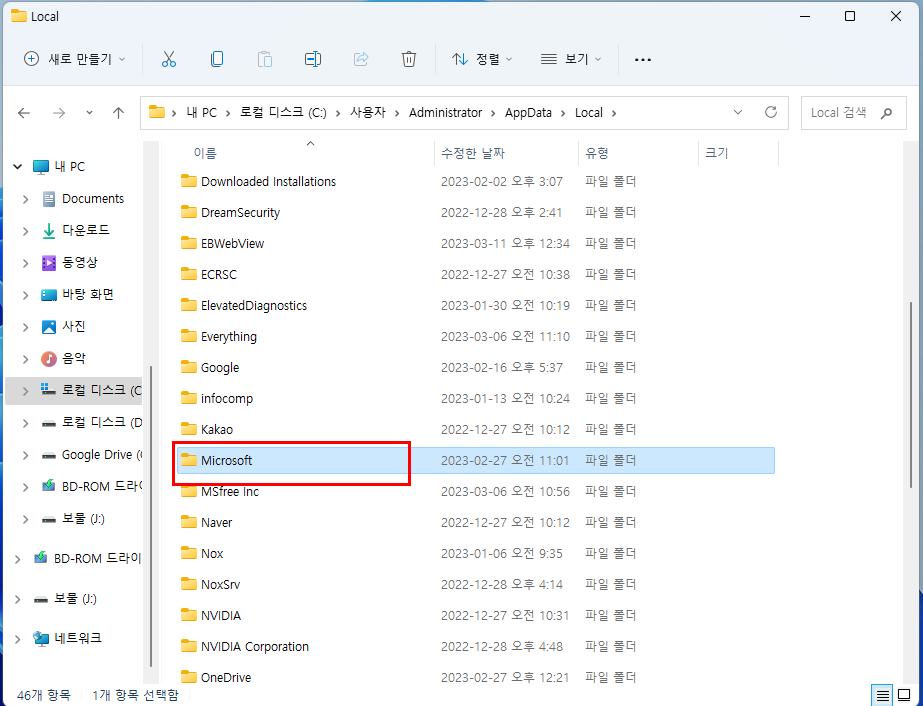Expand the Documents tree node

[x=25, y=199]
